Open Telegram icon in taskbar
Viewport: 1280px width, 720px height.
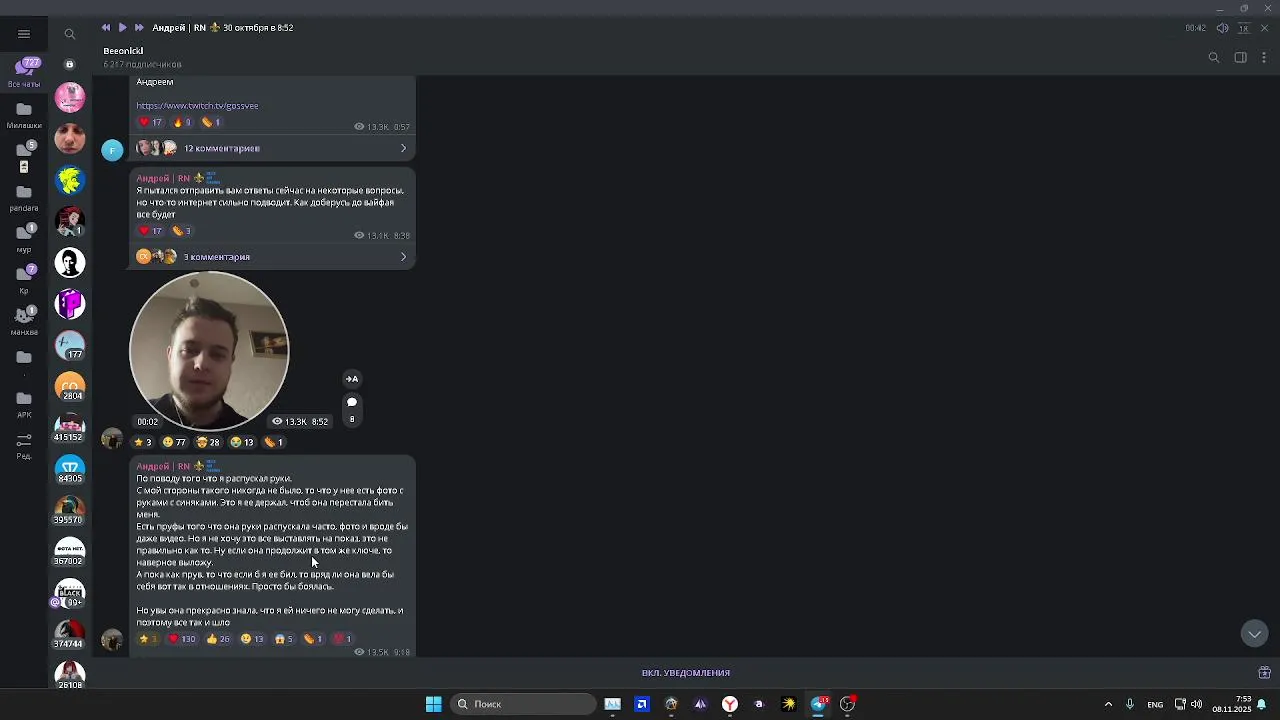pyautogui.click(x=819, y=704)
